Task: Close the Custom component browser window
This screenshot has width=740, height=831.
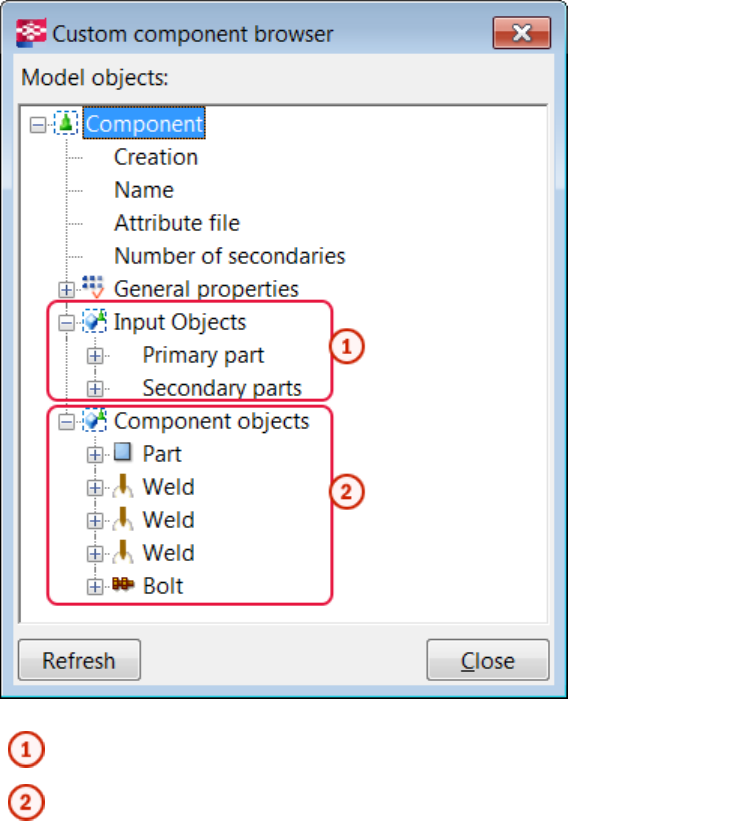Action: 521,34
